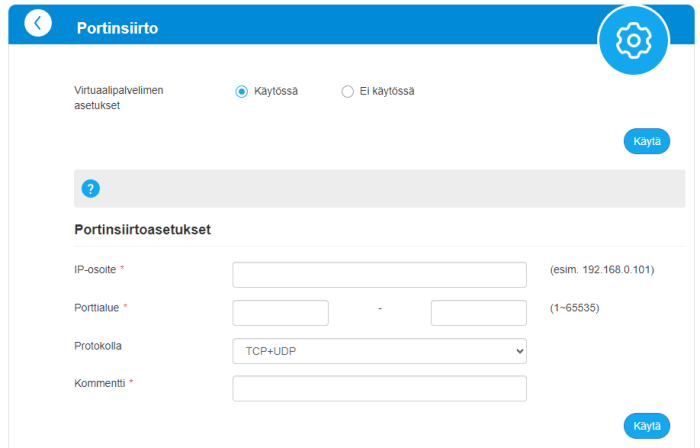Screen dimensions: 700x448
Task: Go back using the header arrow icon
Action: point(38,23)
